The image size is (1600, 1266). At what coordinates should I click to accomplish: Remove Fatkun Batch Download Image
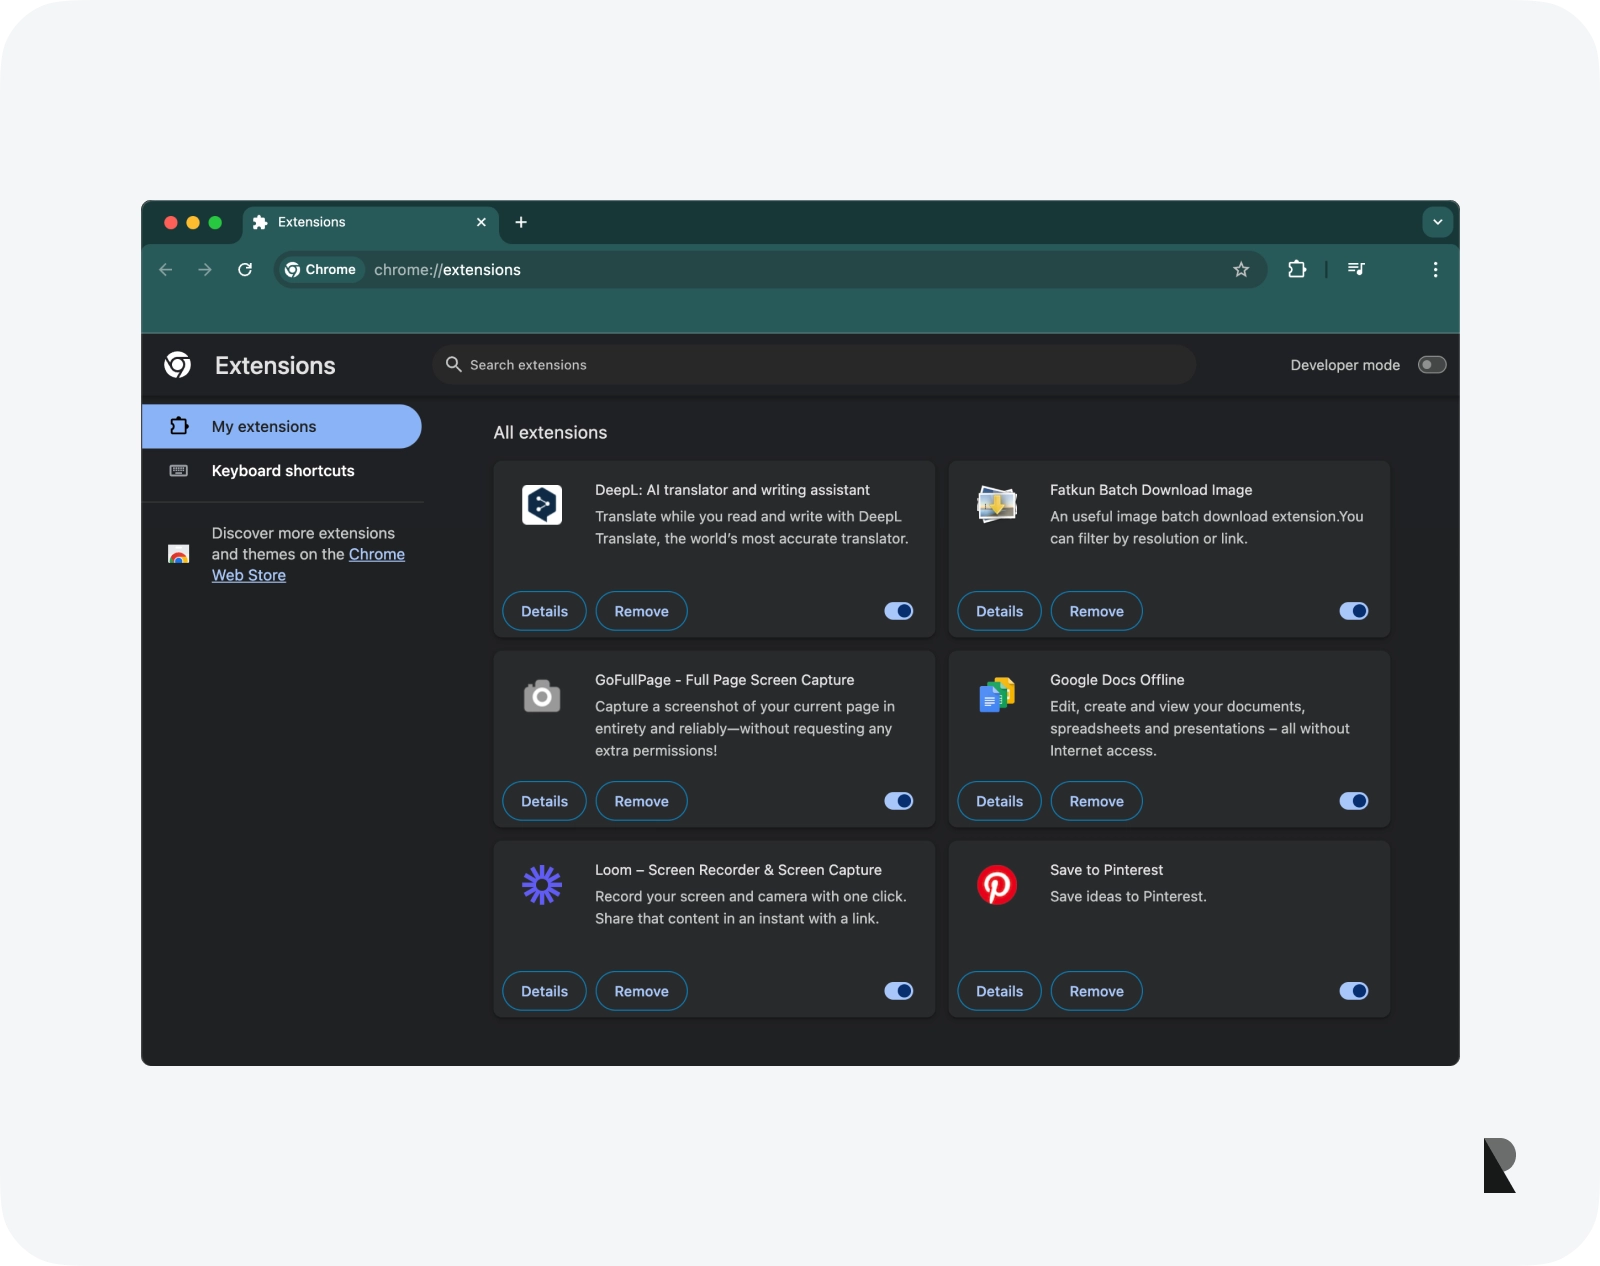(1096, 611)
